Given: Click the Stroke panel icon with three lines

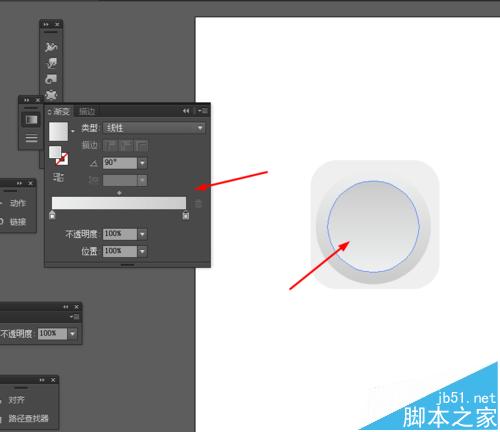Looking at the screenshot, I should tap(31, 138).
